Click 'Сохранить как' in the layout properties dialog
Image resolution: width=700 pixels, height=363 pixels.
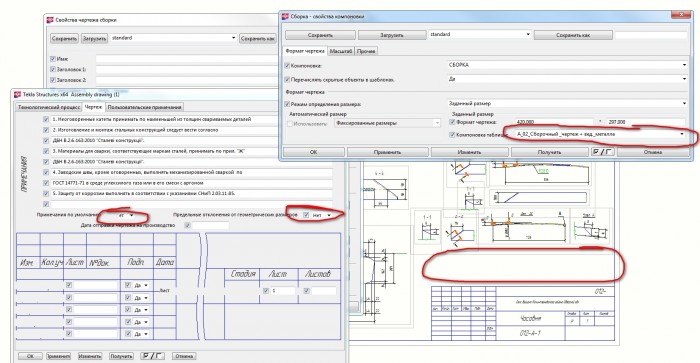click(573, 35)
